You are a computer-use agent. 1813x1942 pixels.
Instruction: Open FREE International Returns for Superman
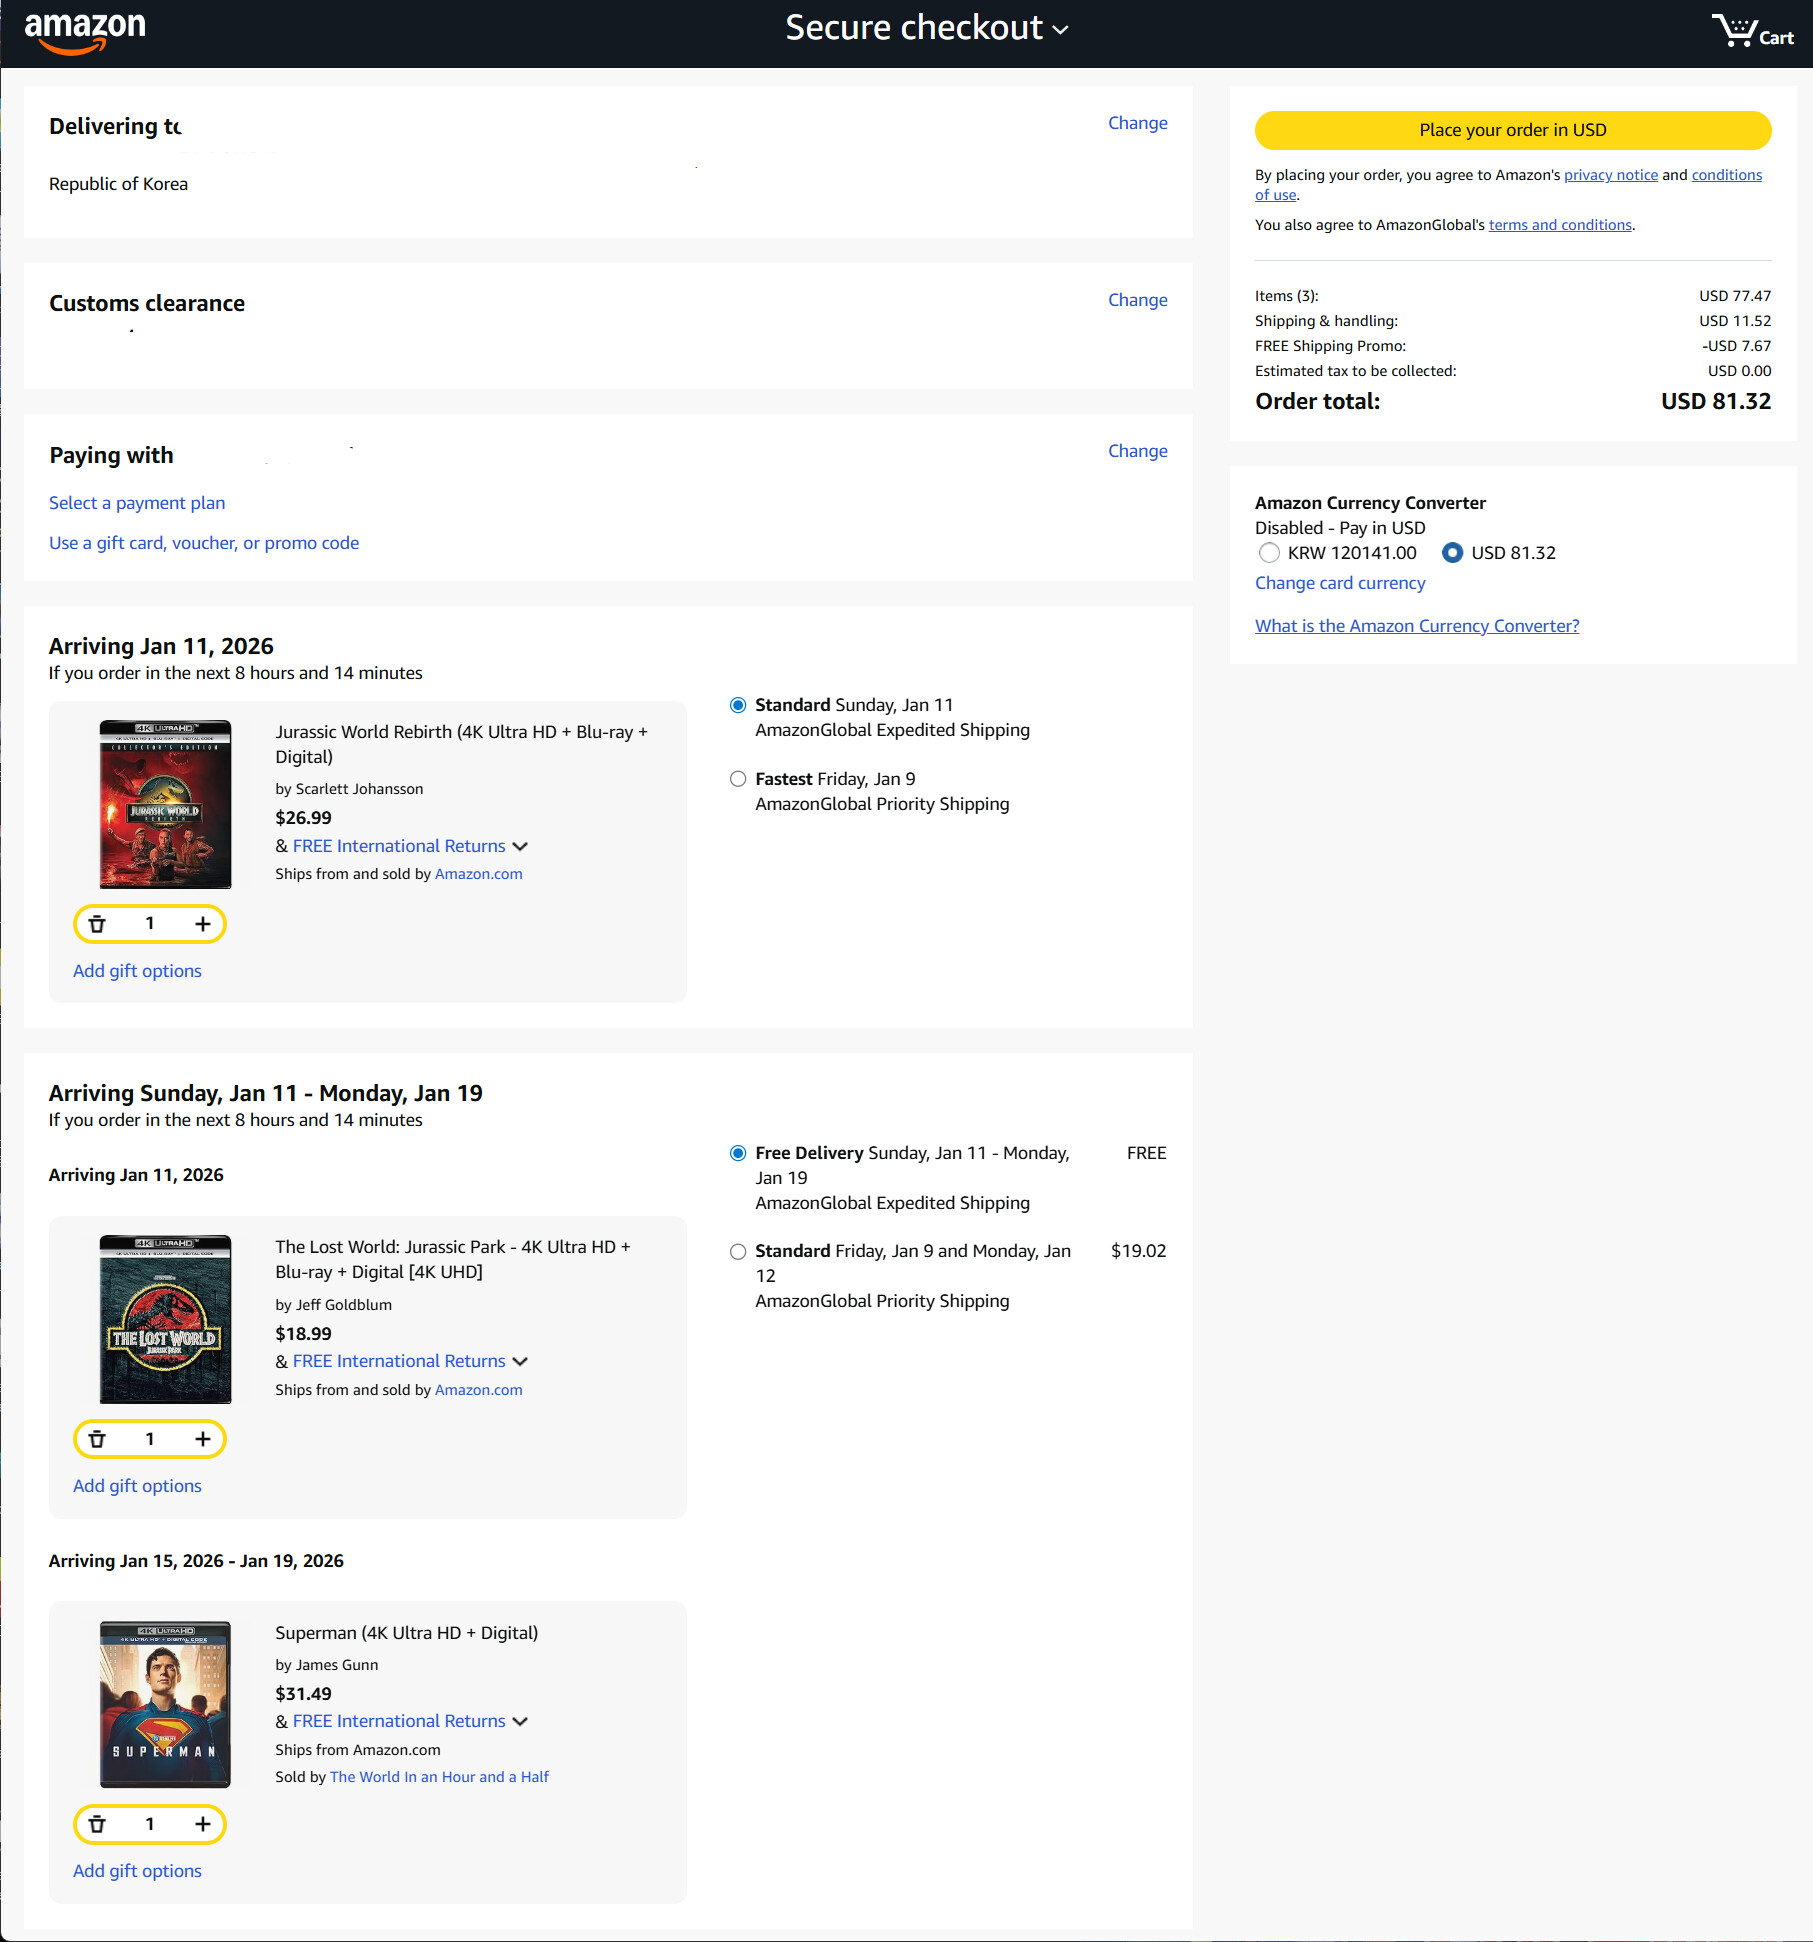click(399, 1721)
